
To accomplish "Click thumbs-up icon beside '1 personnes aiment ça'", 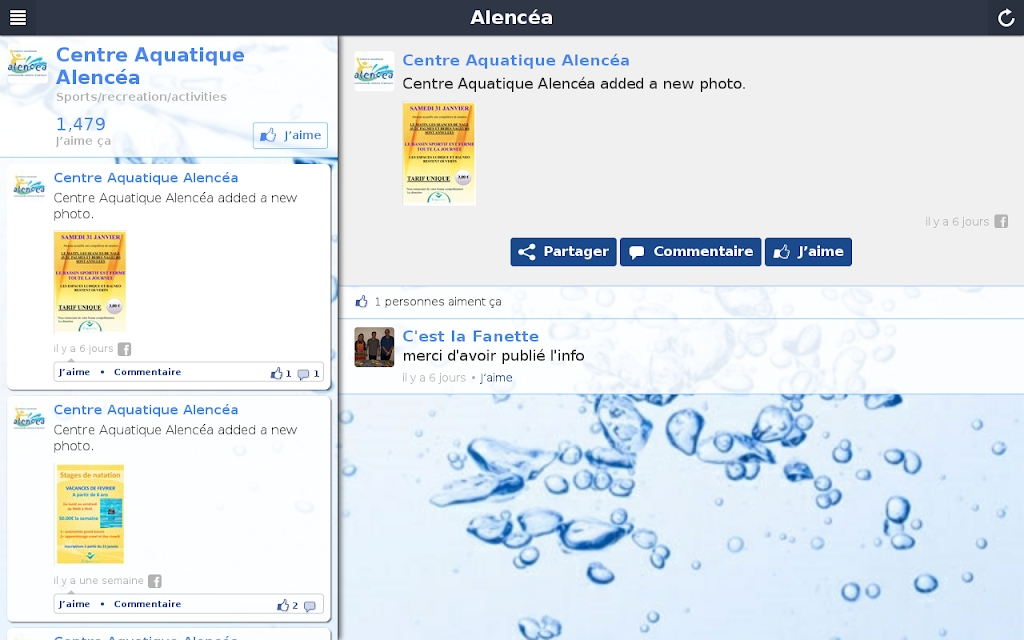I will [361, 301].
